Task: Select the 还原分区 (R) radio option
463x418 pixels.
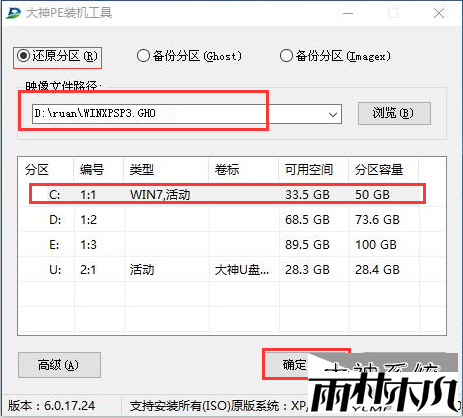Action: (57, 56)
